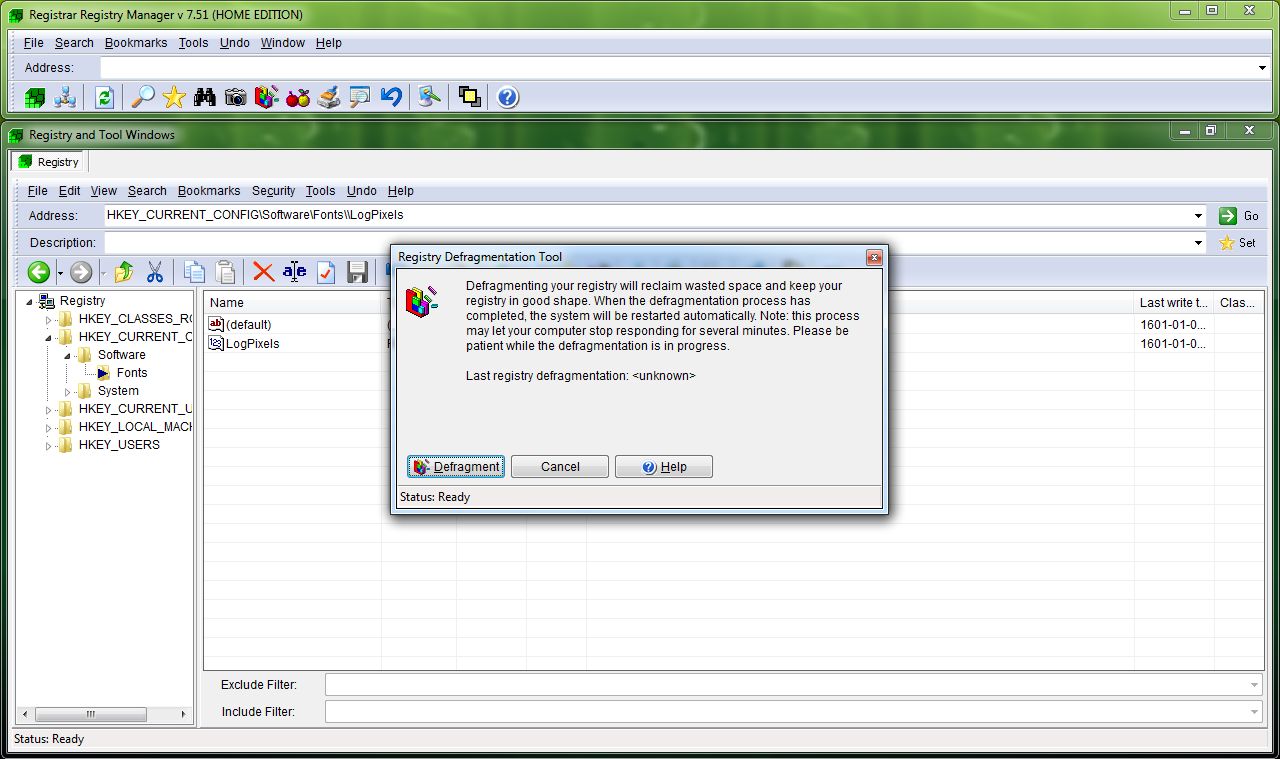Open the Exclude Filter dropdown arrow

click(x=1254, y=685)
